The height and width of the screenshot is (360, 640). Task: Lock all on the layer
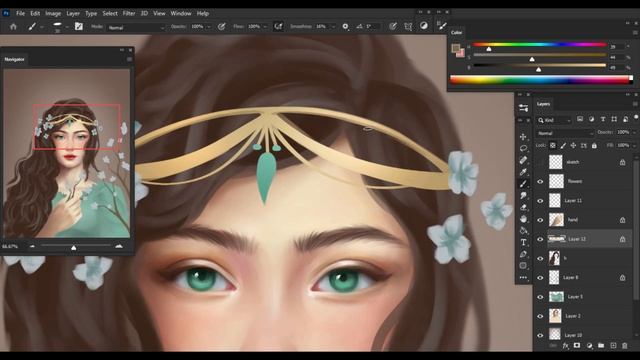tap(594, 145)
